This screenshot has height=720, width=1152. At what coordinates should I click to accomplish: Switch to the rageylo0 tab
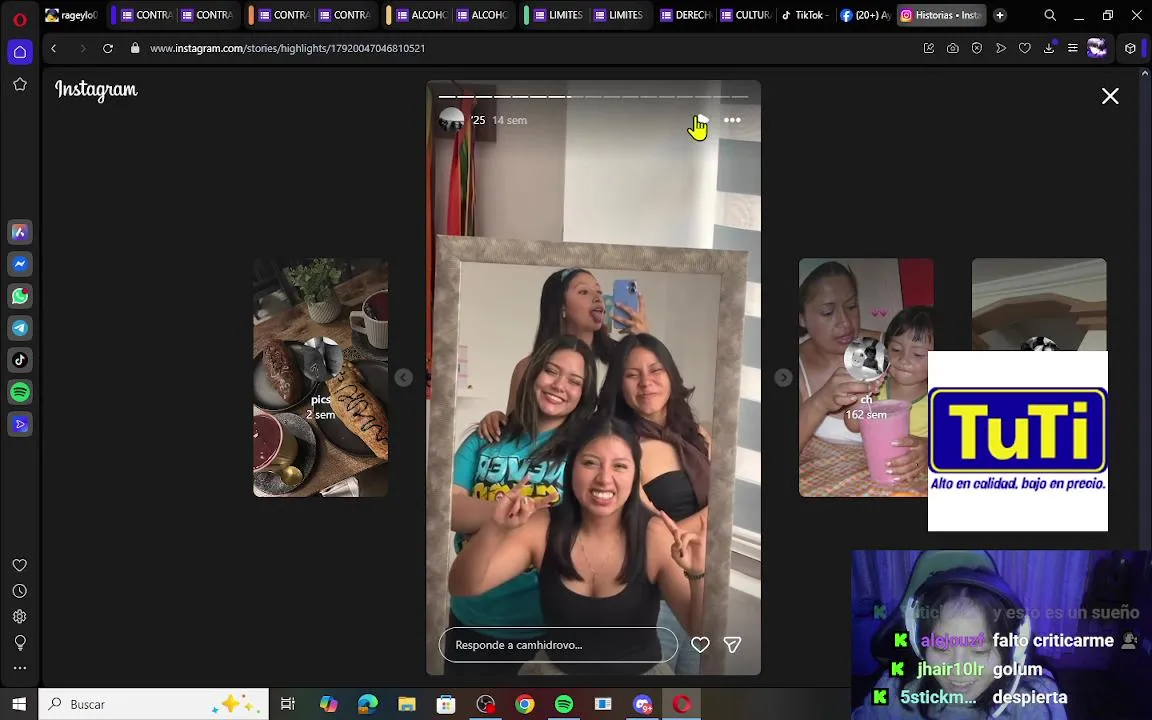pyautogui.click(x=71, y=15)
